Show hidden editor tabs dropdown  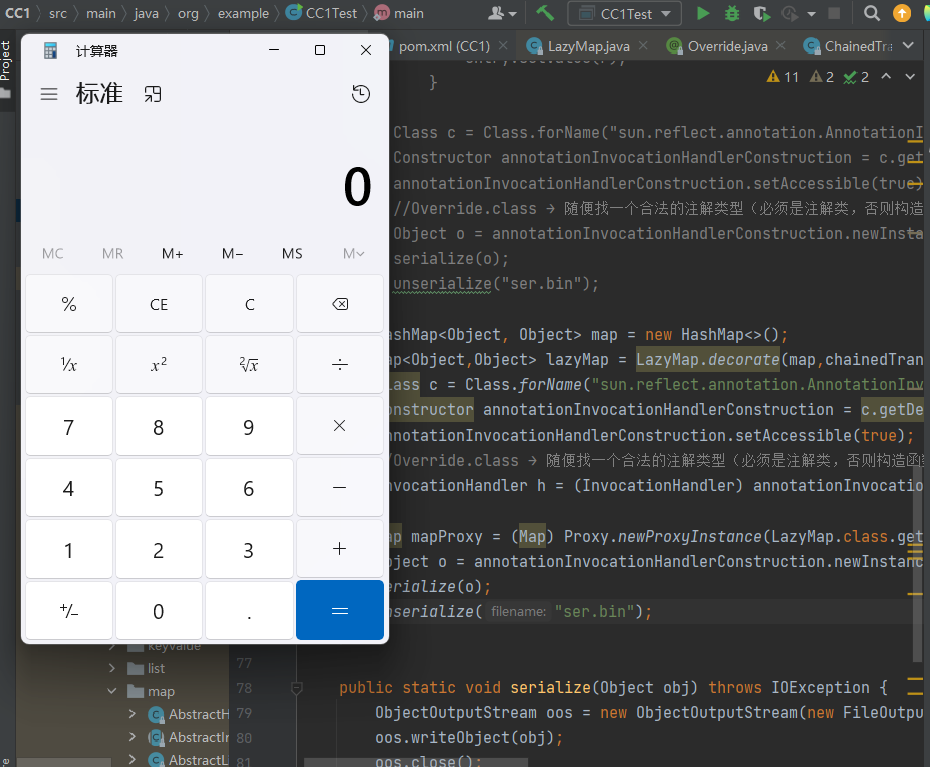pos(909,45)
